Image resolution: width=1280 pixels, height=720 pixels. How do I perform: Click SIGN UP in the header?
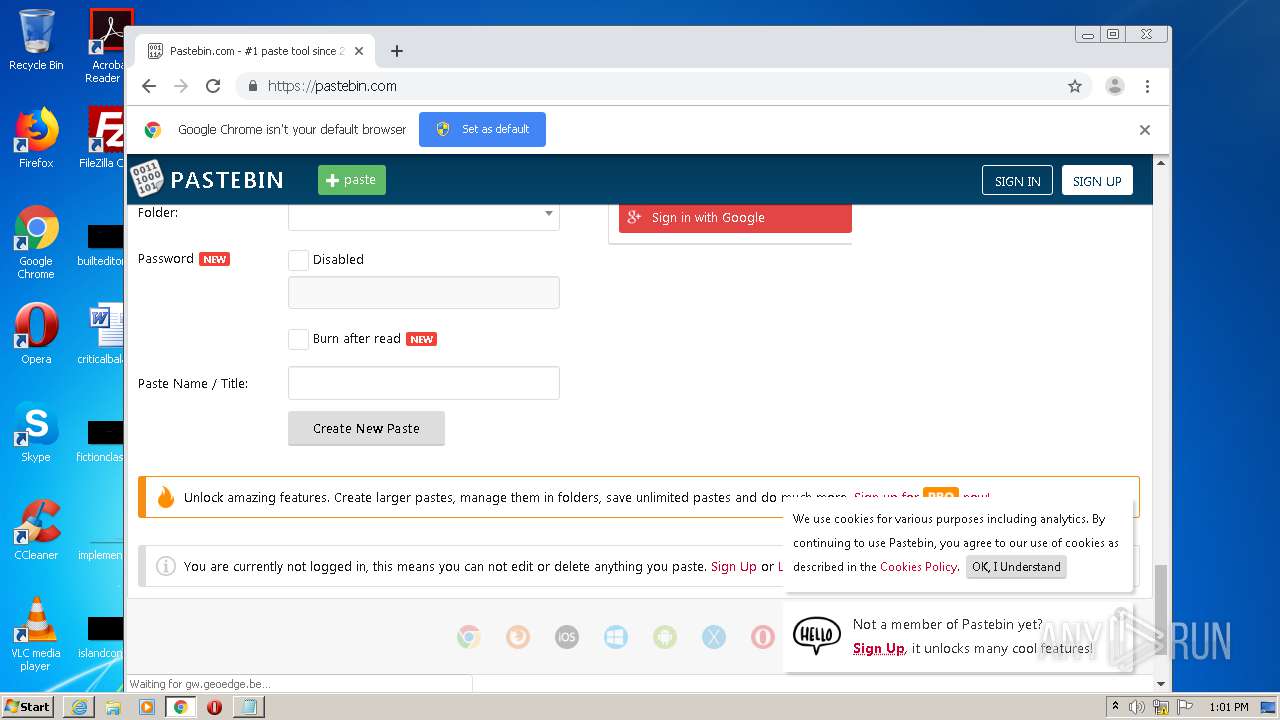[1097, 181]
